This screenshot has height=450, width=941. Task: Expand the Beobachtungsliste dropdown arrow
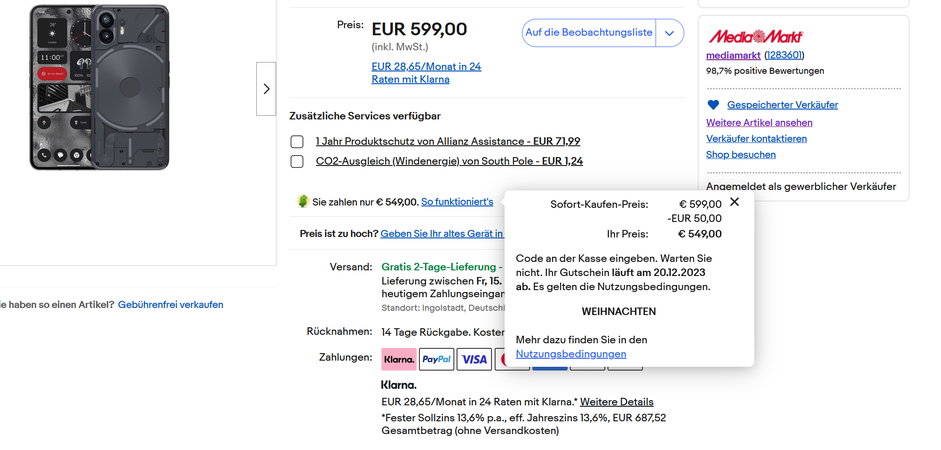pos(669,33)
